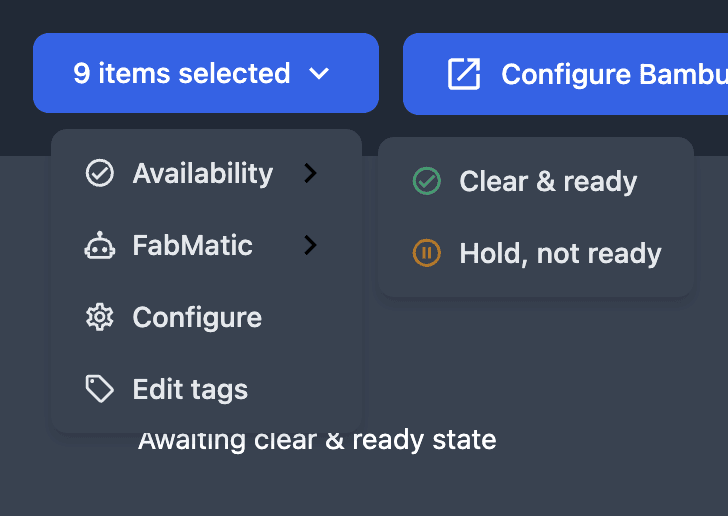Click the orange pause circle icon
The image size is (728, 516).
tap(427, 253)
